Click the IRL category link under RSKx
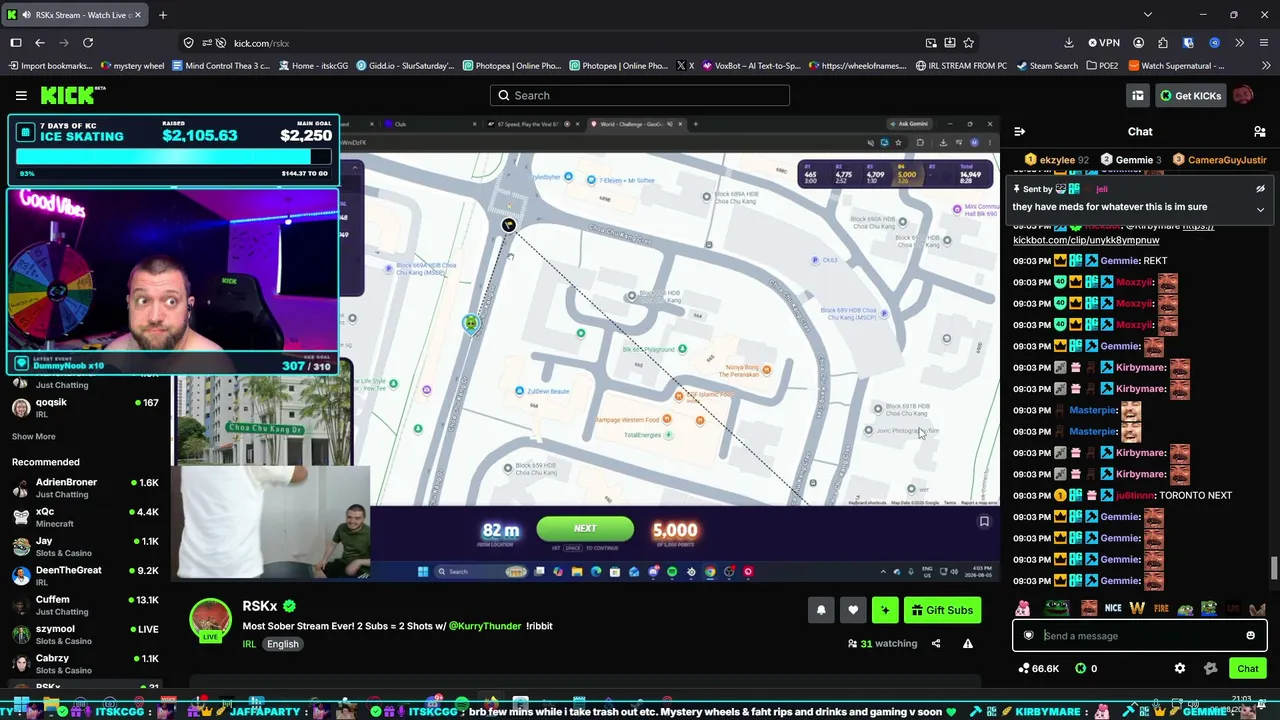The image size is (1280, 720). (249, 644)
